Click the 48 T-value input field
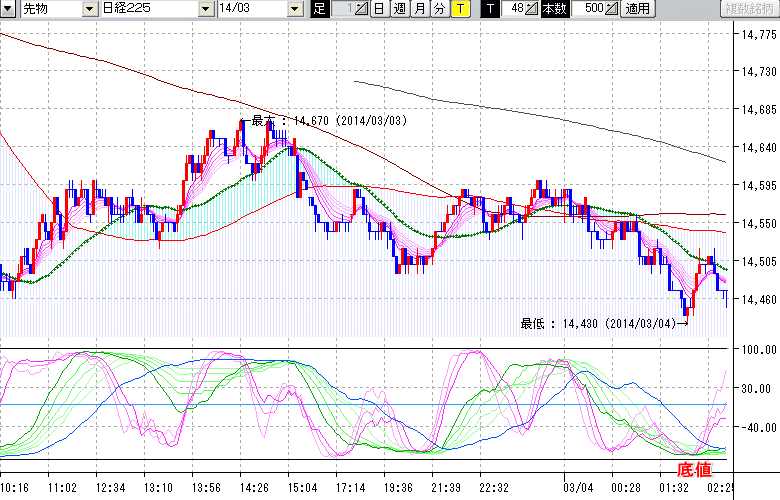Image resolution: width=780 pixels, height=500 pixels. 513,9
